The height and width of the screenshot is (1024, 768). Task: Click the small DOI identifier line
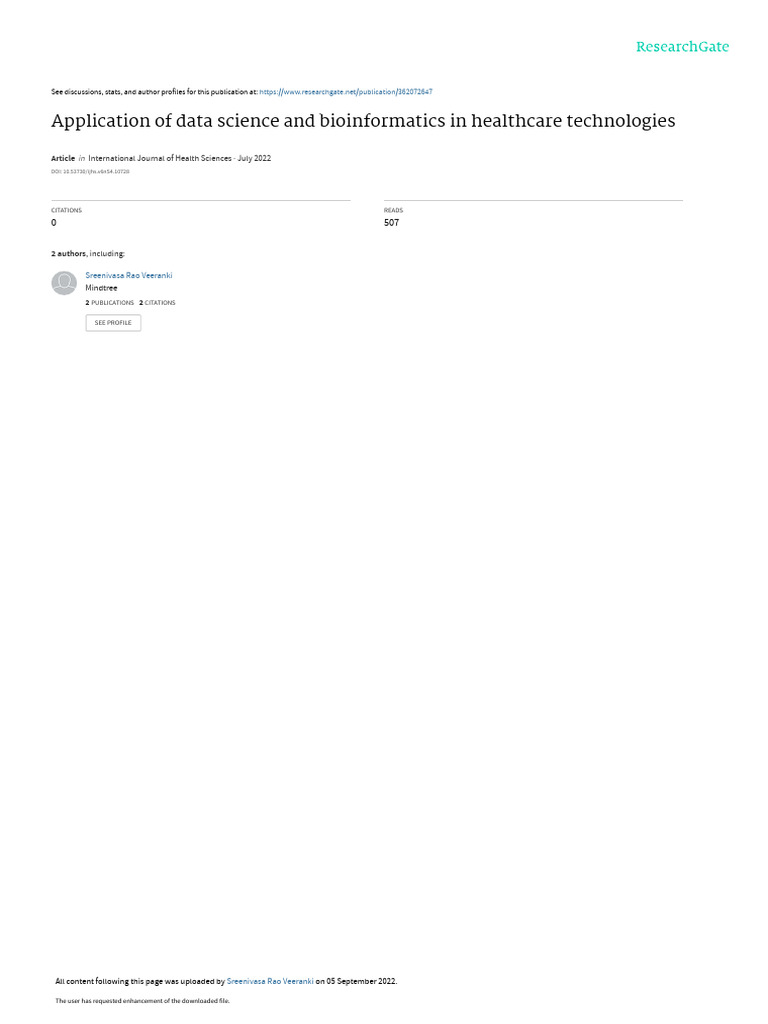90,172
